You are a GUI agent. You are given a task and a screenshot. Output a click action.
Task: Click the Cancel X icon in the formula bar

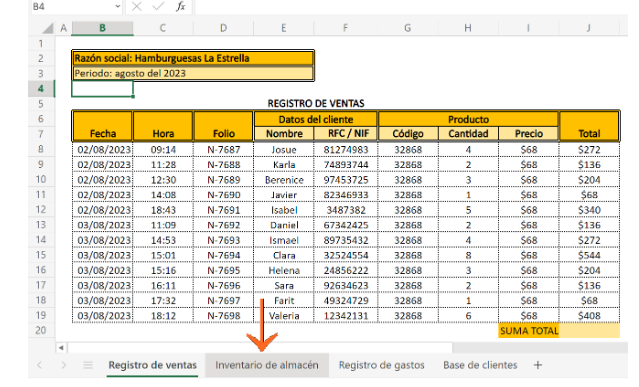[137, 7]
